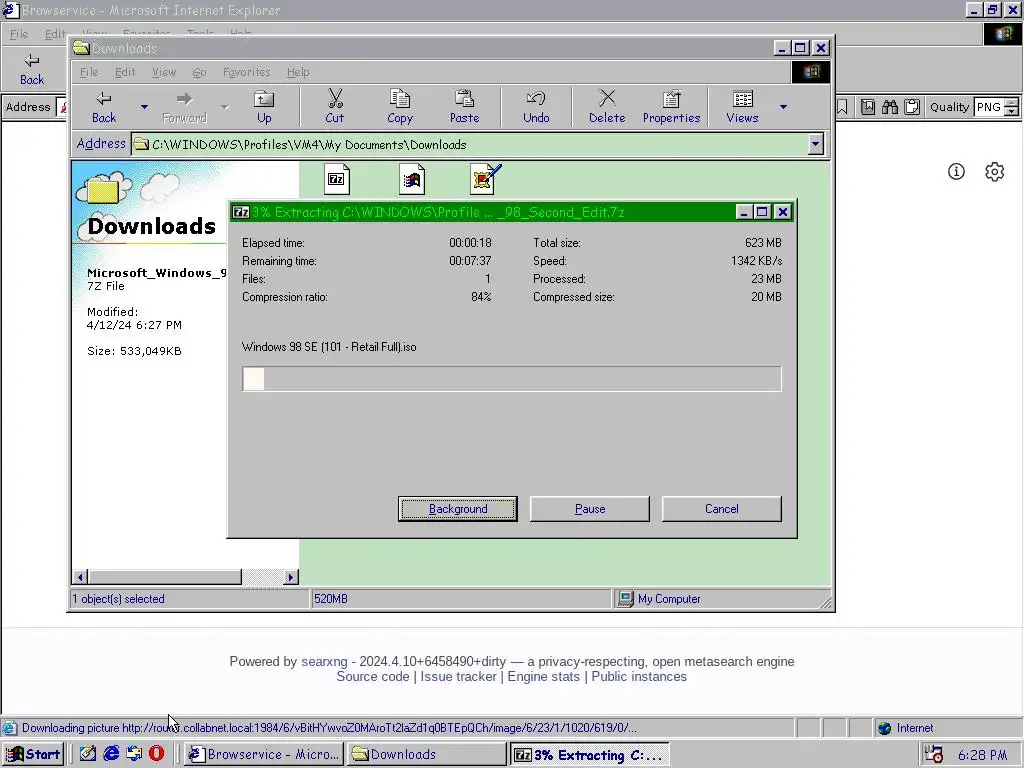Cancel the extraction
This screenshot has width=1024, height=768.
point(722,509)
